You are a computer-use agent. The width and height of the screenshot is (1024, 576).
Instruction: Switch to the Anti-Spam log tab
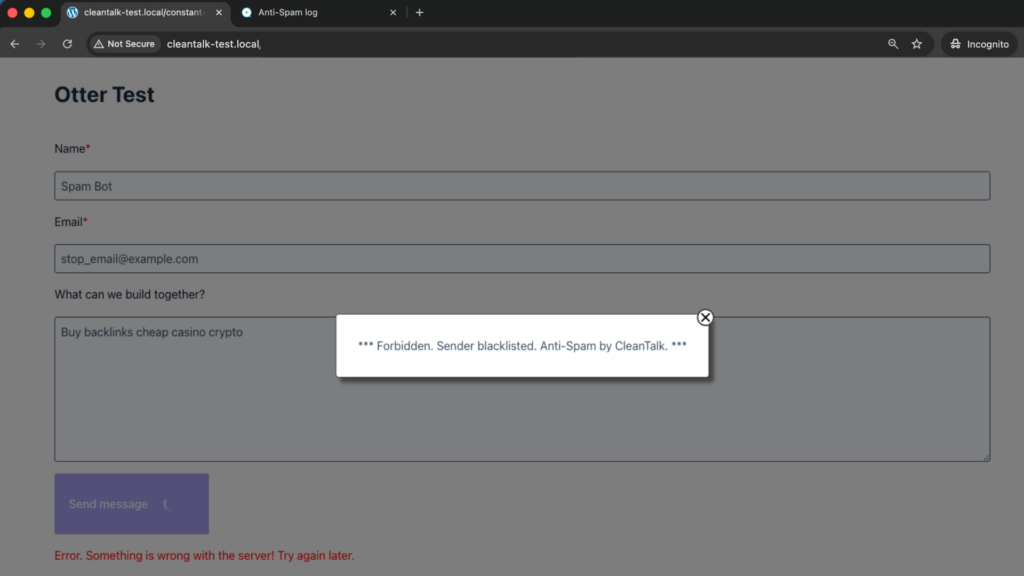(316, 12)
